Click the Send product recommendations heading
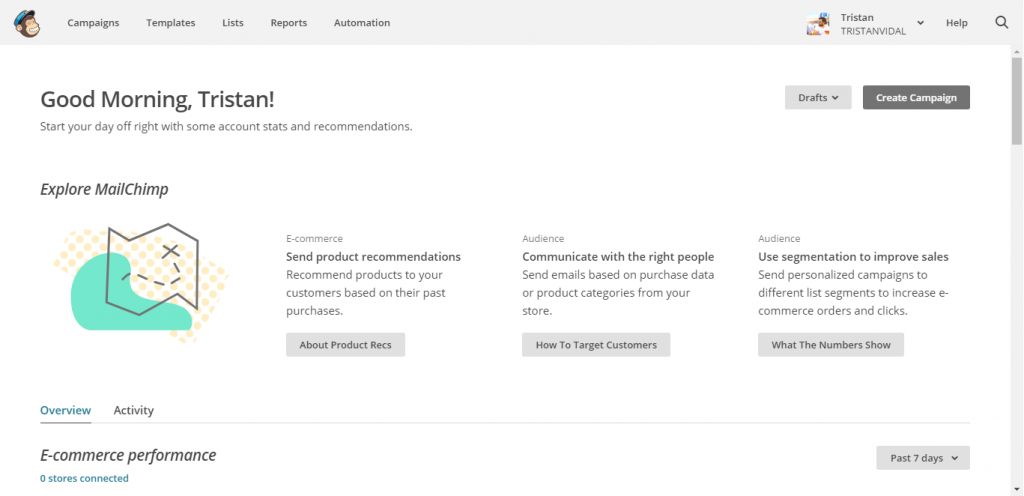 click(374, 256)
